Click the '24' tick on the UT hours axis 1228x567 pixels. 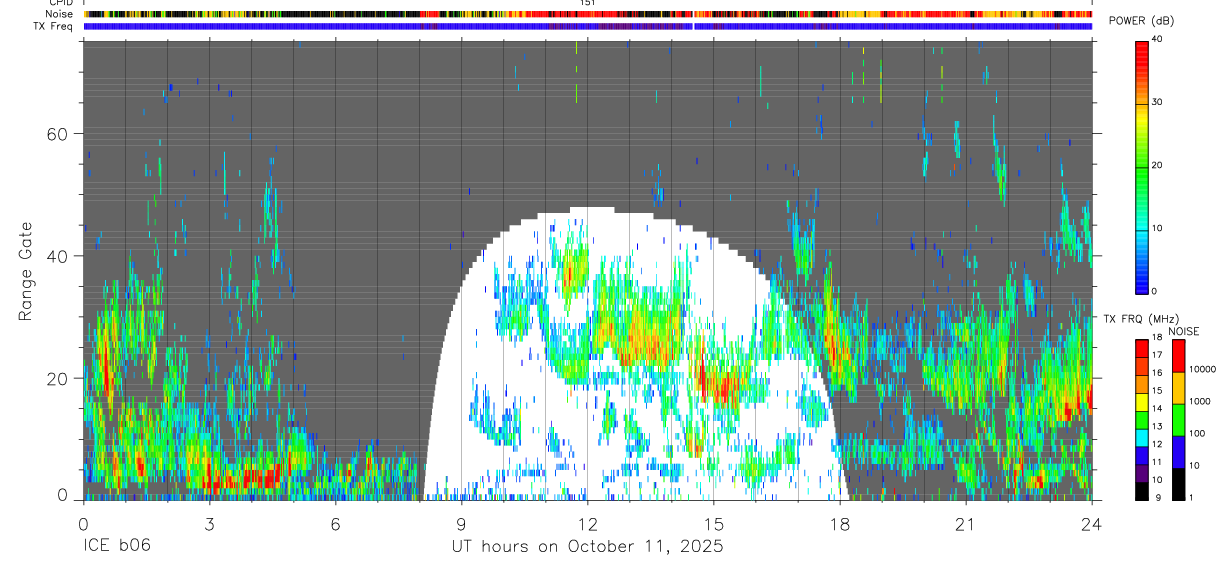(1091, 524)
